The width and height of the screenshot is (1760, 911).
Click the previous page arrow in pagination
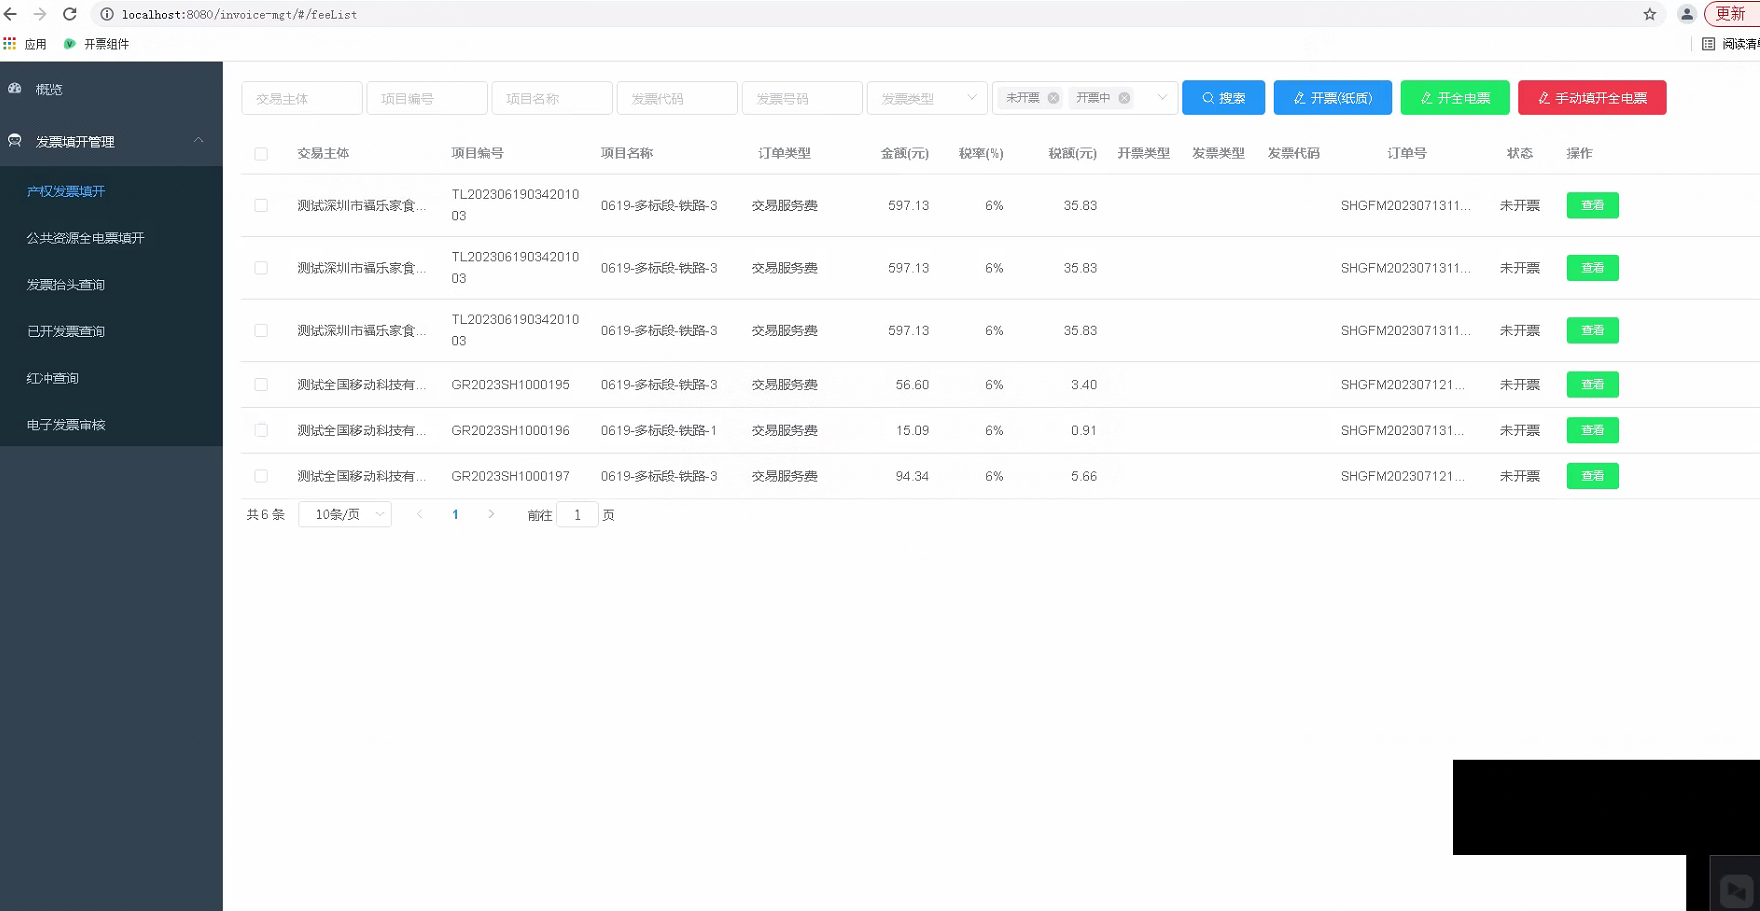419,514
